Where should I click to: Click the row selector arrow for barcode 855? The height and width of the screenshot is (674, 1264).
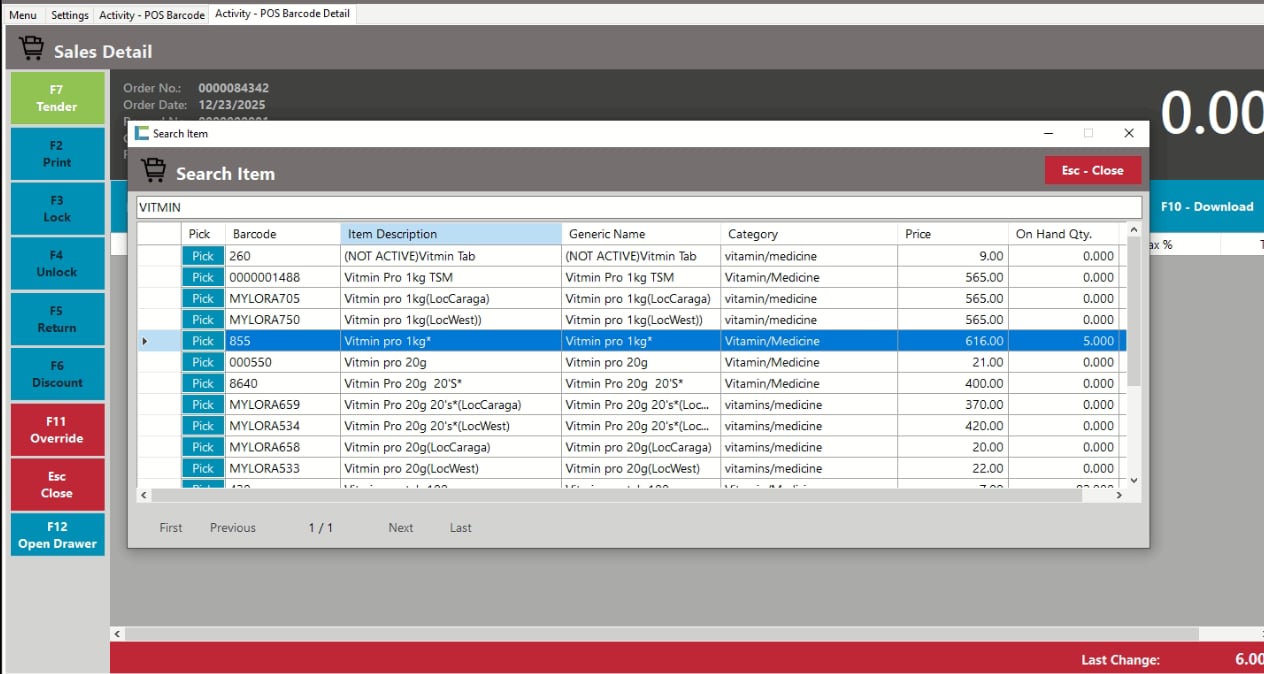[x=145, y=341]
